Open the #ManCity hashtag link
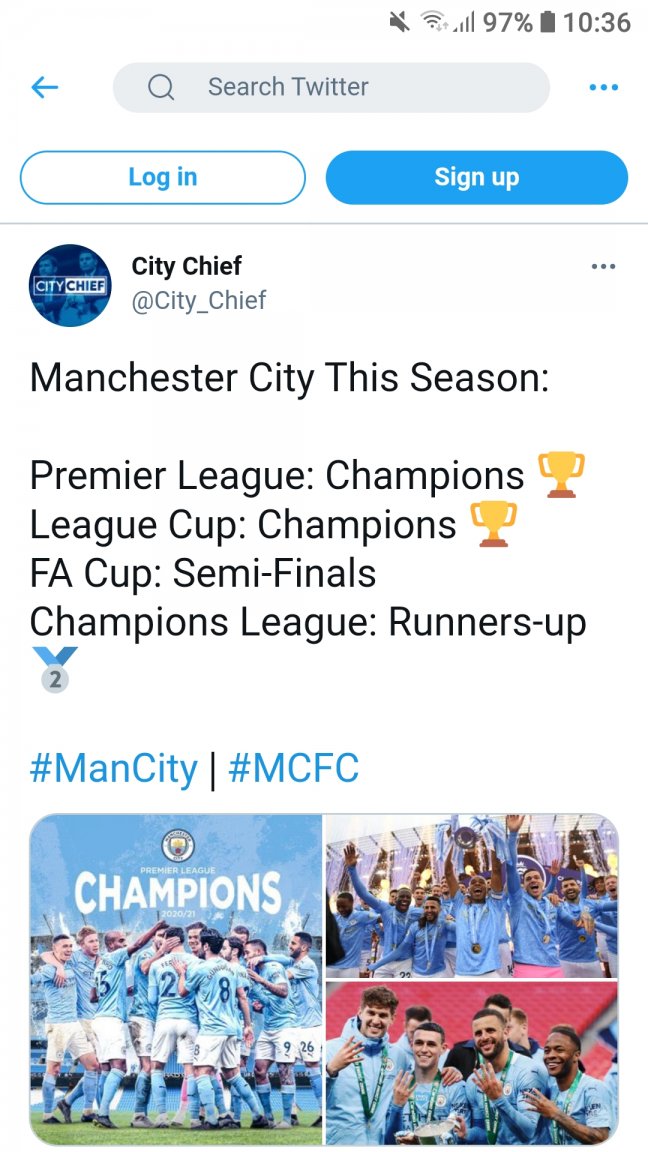Viewport: 648px width, 1152px height. click(114, 769)
